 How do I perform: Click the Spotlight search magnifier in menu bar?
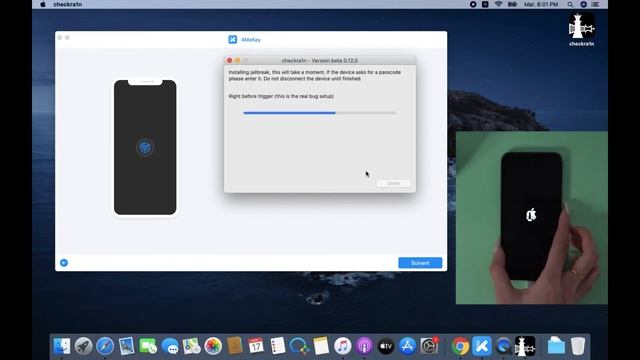click(570, 4)
